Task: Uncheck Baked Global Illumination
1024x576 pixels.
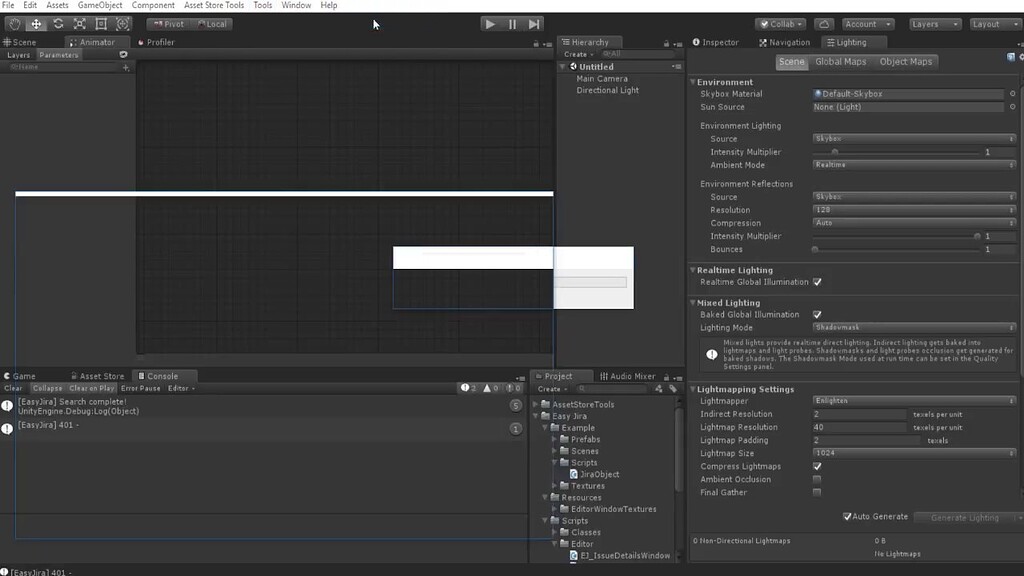Action: [x=817, y=315]
